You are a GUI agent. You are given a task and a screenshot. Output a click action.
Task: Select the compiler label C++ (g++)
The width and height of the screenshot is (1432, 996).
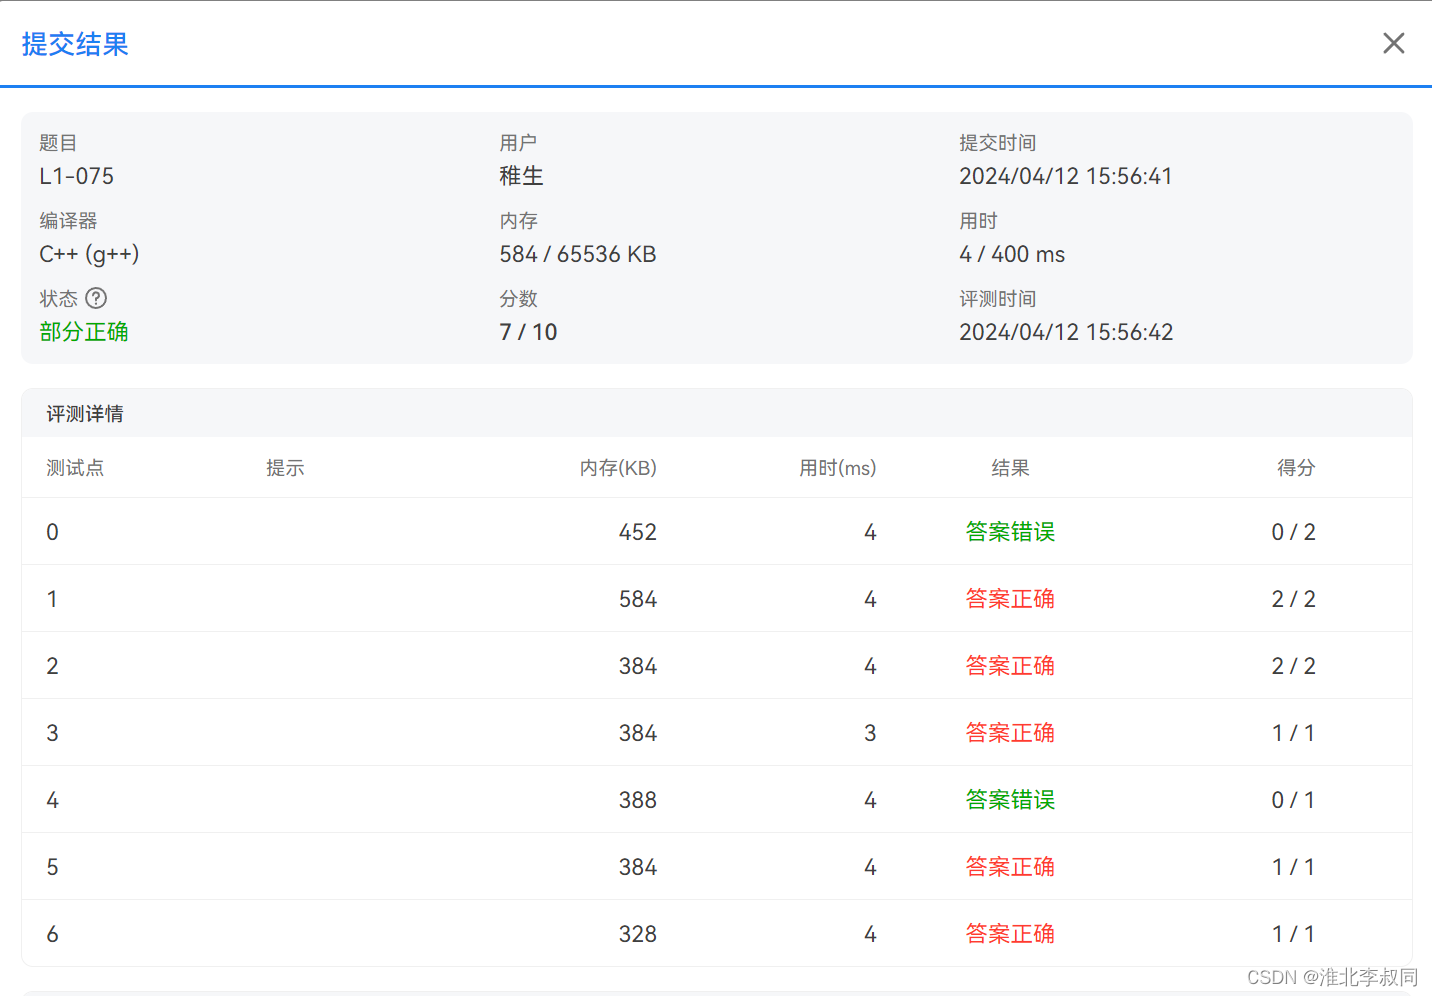click(89, 254)
